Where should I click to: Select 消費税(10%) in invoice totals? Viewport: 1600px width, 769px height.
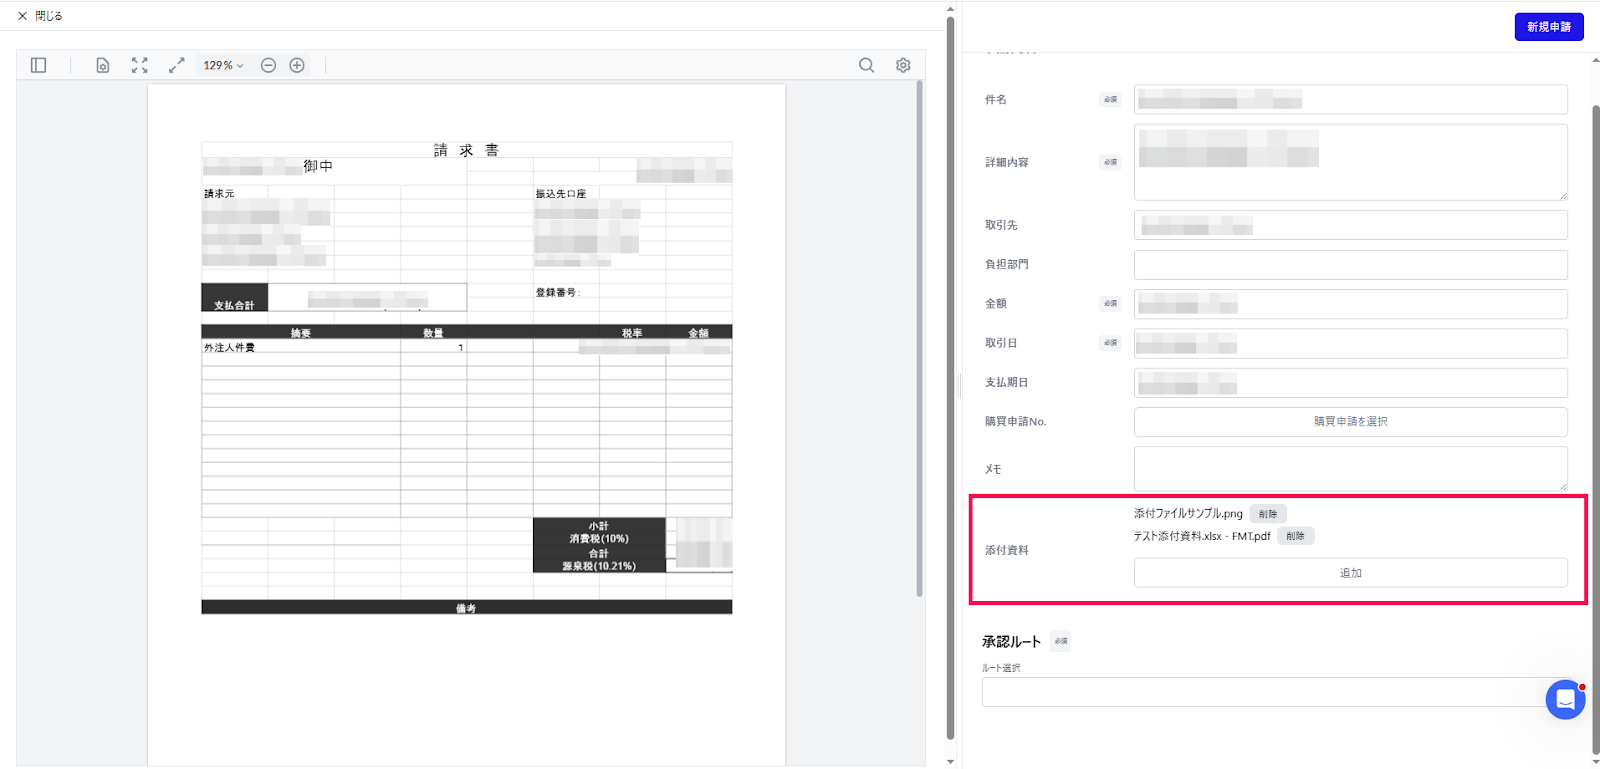(x=599, y=539)
